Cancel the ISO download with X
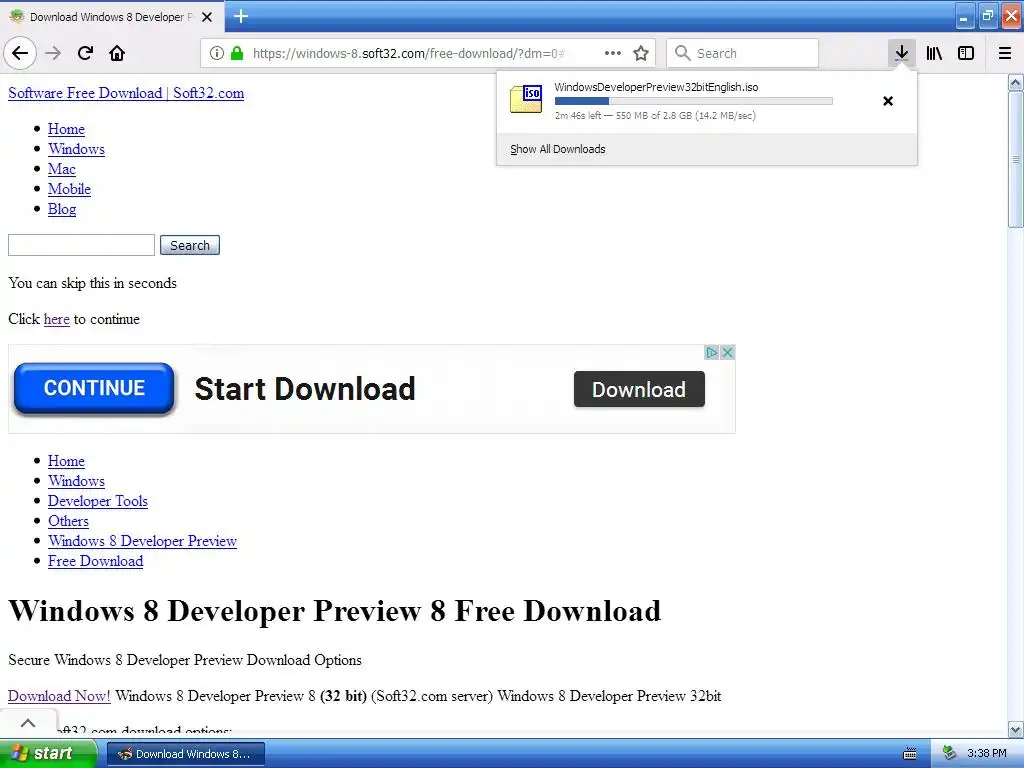Viewport: 1024px width, 768px height. pyautogui.click(x=888, y=101)
